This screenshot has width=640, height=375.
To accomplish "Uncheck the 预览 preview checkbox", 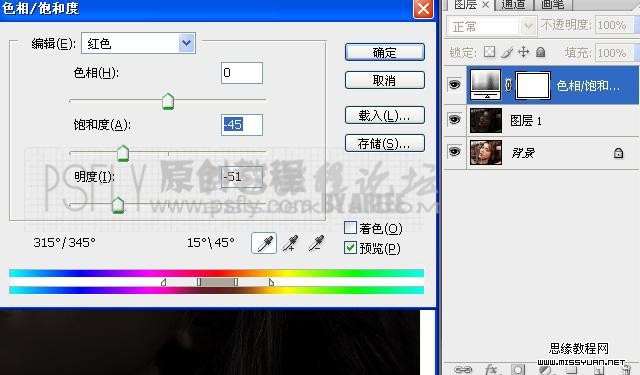I will [350, 247].
